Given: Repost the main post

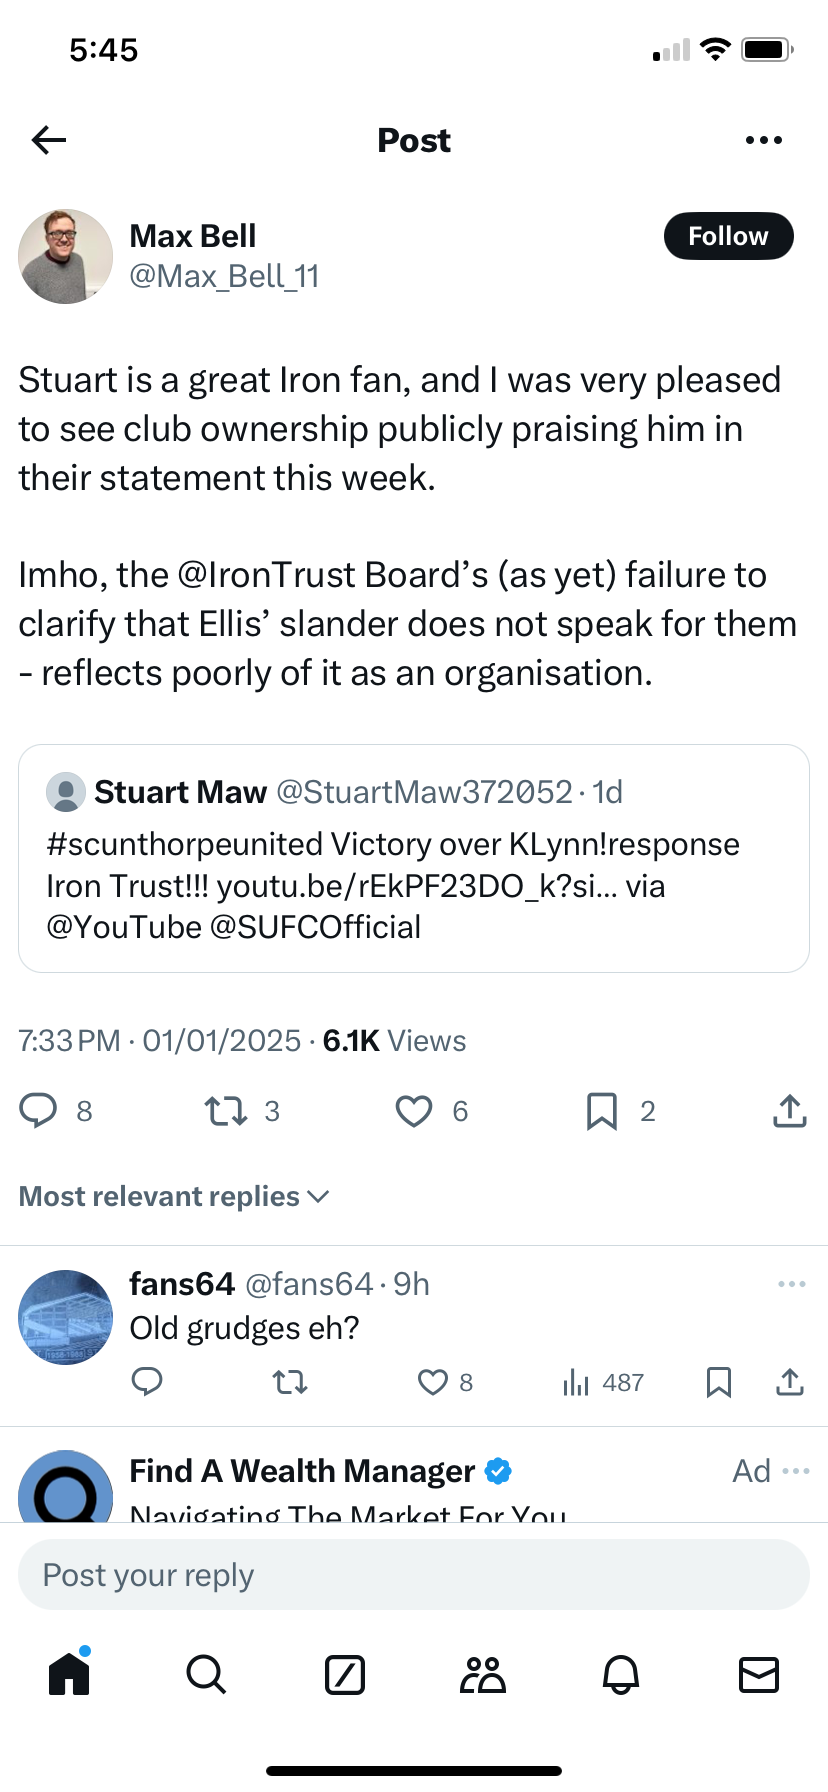Looking at the screenshot, I should (x=226, y=1111).
